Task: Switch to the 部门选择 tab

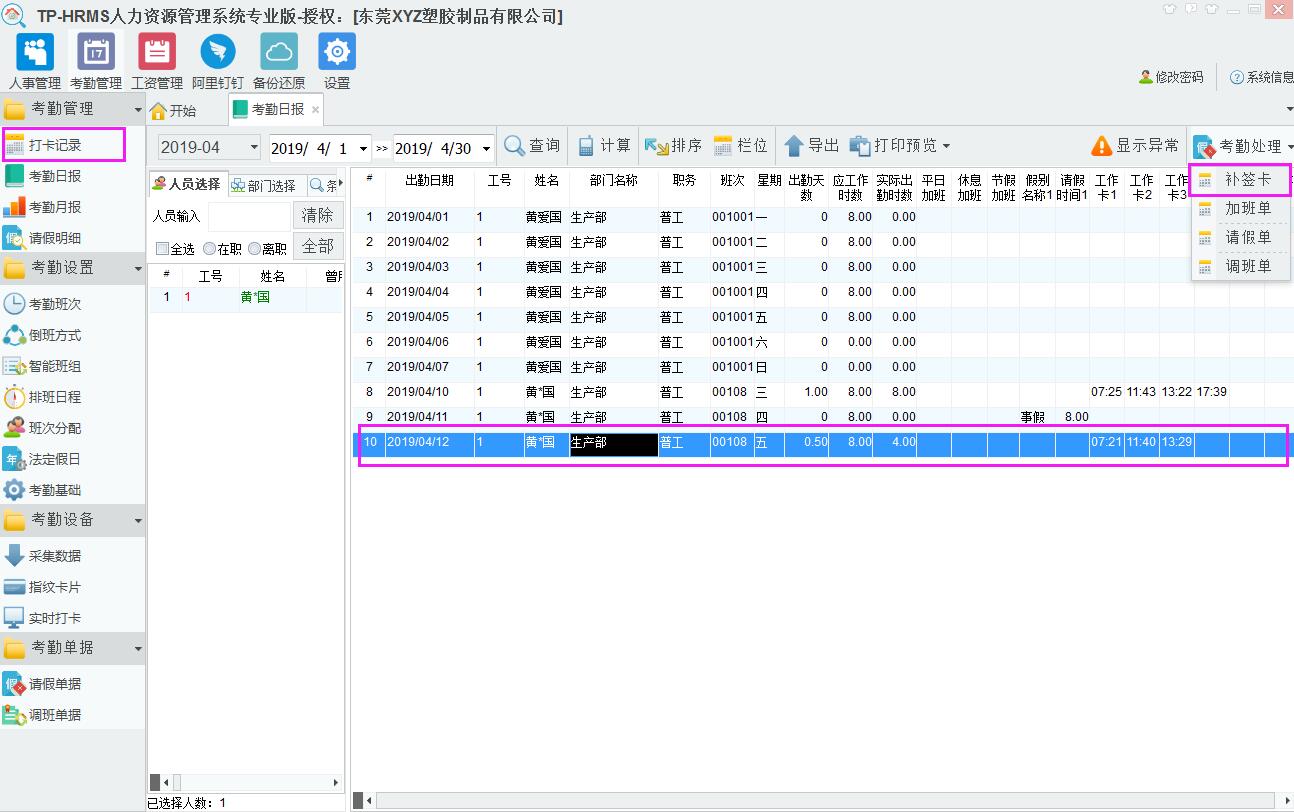Action: click(264, 185)
